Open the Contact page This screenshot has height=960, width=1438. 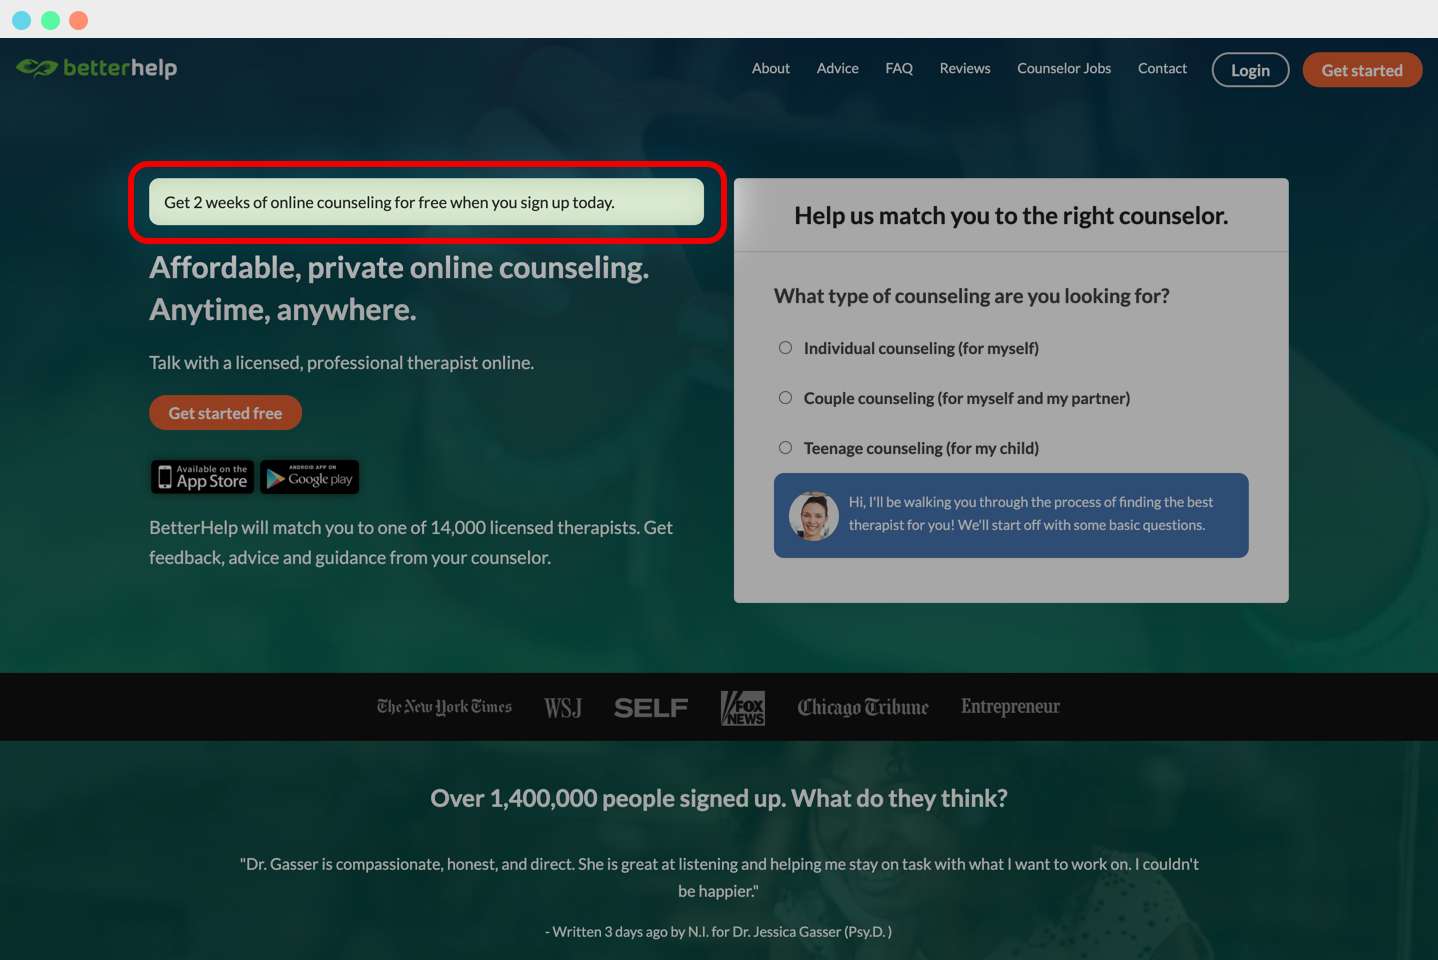click(1162, 68)
